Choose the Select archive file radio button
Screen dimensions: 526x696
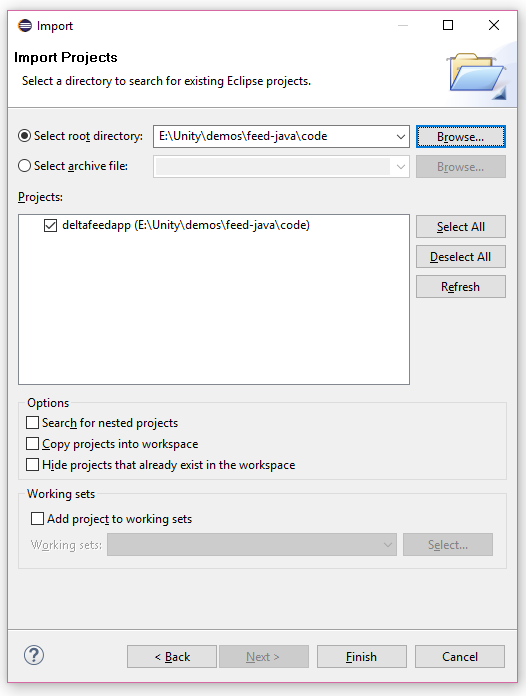click(24, 166)
